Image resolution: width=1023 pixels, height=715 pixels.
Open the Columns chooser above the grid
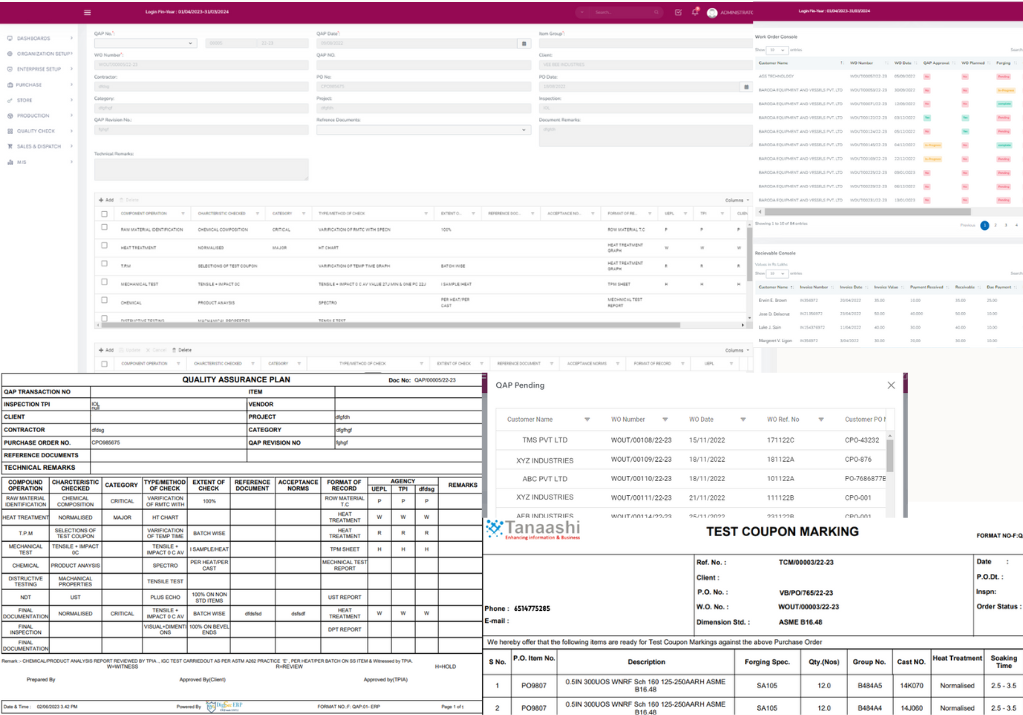(x=735, y=200)
